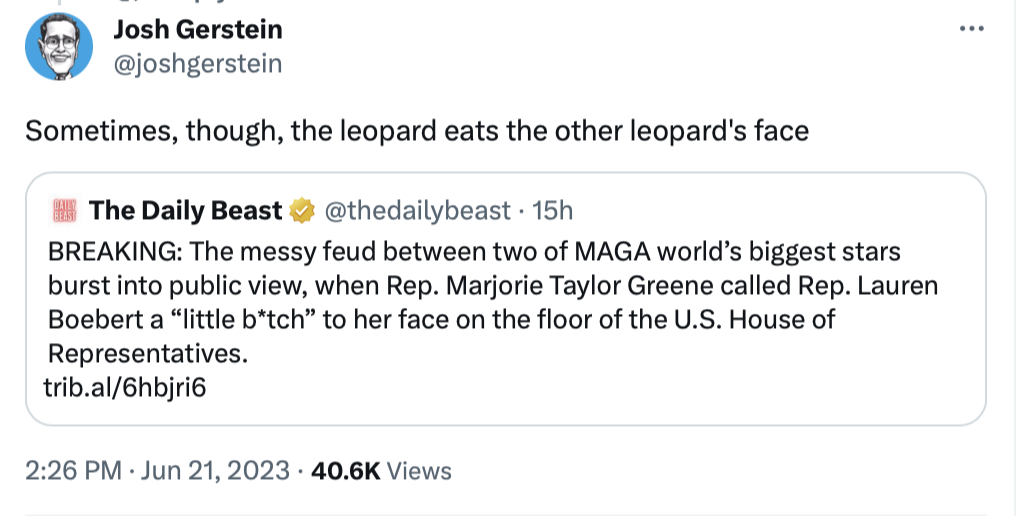Click the 15h timestamp of quoted tweet

553,211
